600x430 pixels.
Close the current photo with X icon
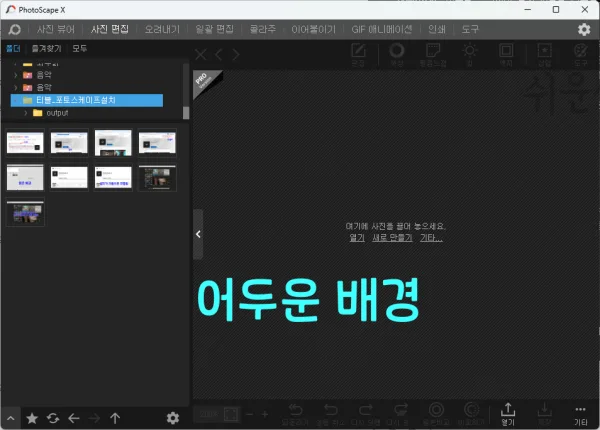point(201,55)
